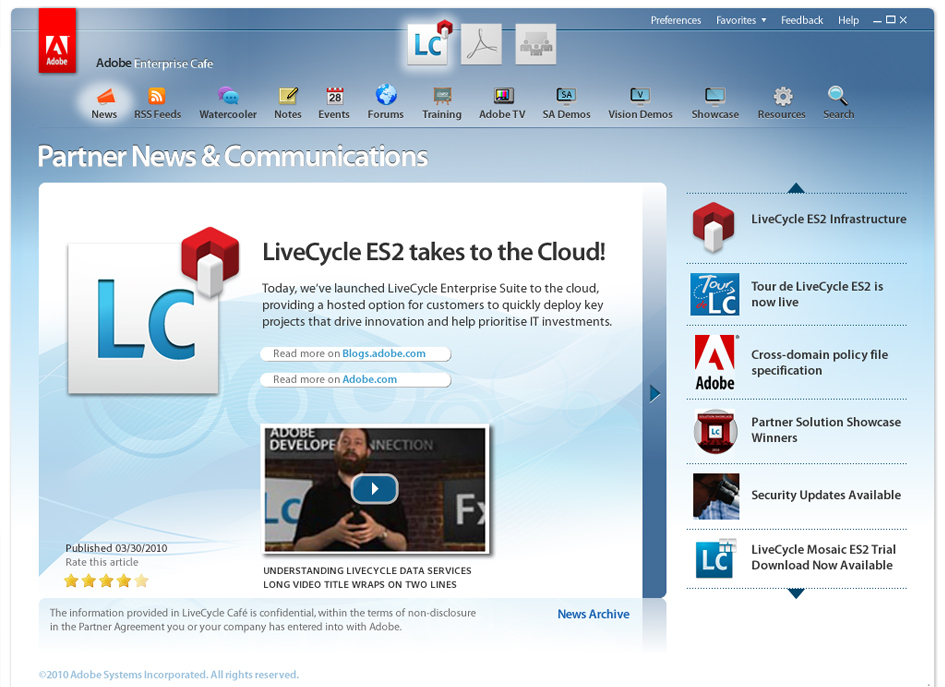Viewport: 945px width, 687px height.
Task: Open the News Archive link
Action: pos(593,614)
